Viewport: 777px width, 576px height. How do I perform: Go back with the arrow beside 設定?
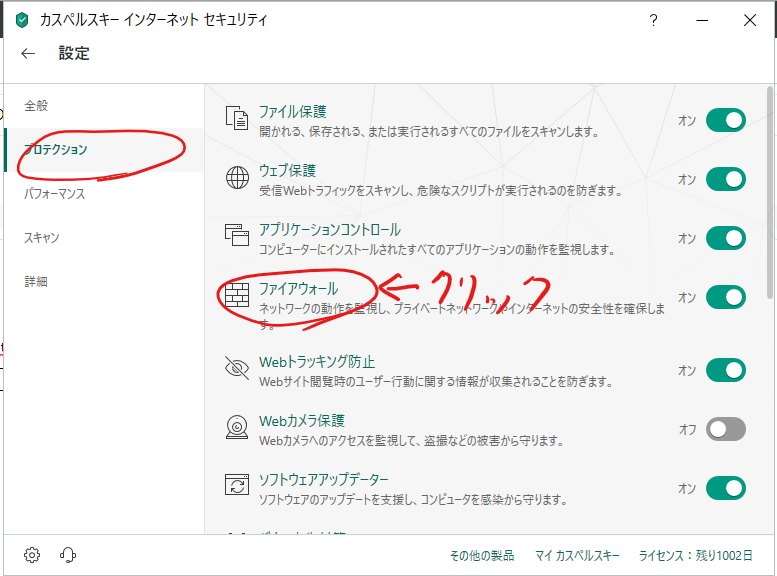tap(28, 54)
